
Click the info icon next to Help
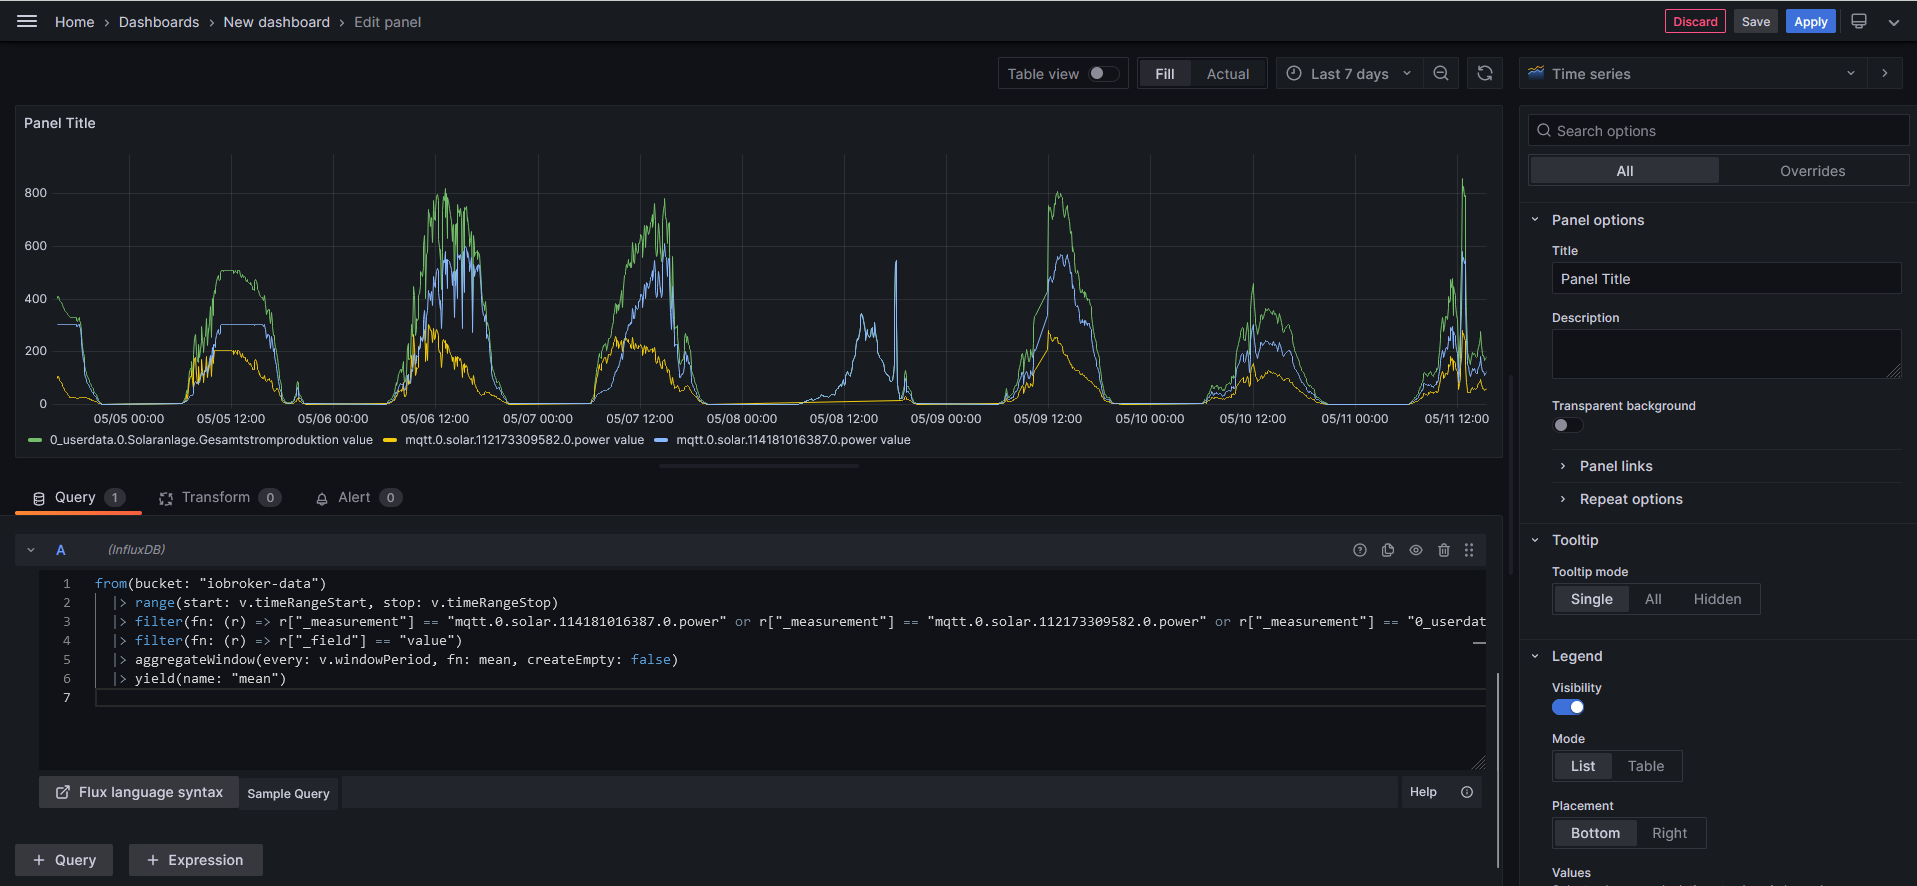[x=1467, y=792]
